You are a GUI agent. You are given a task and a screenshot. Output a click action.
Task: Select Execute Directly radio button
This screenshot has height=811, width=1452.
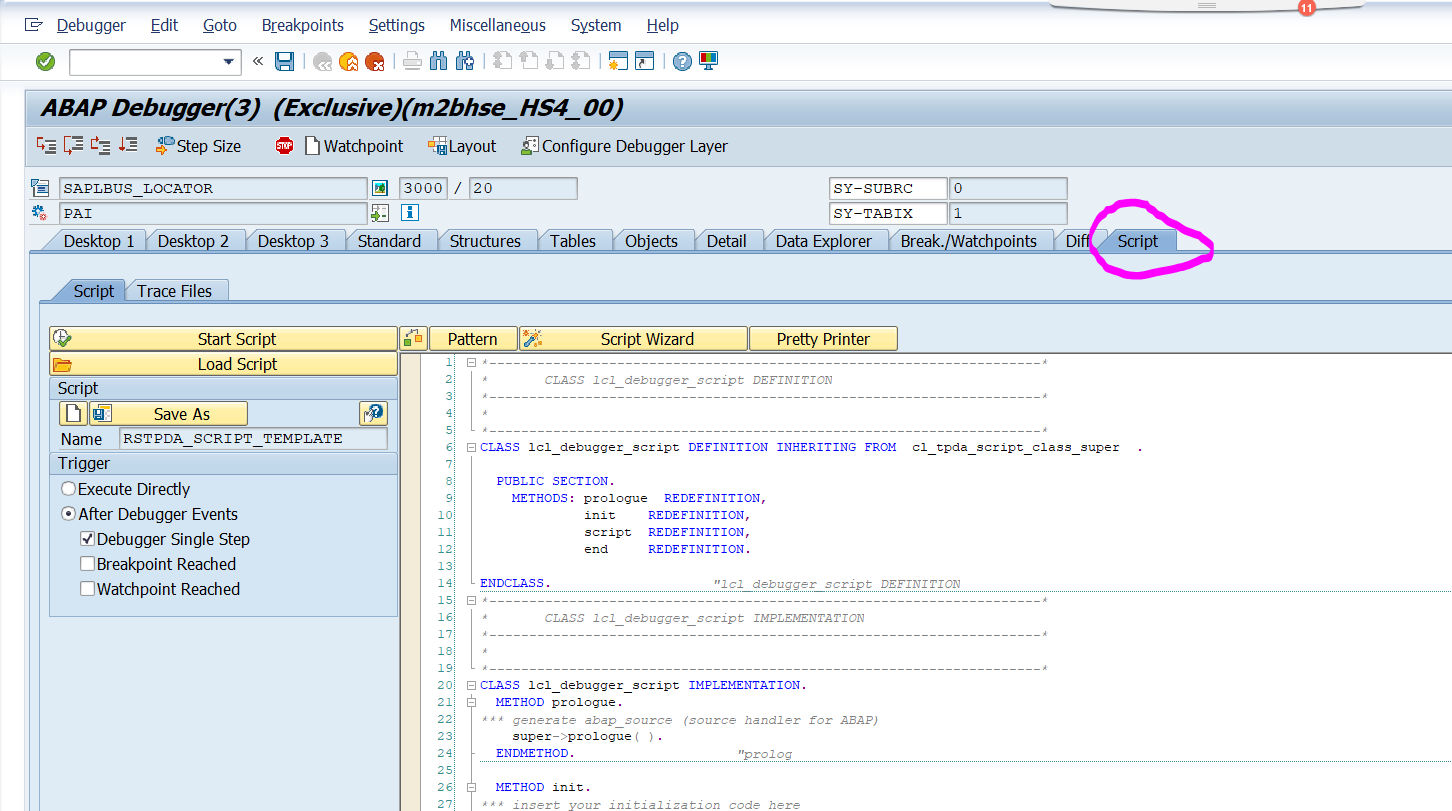tap(68, 489)
